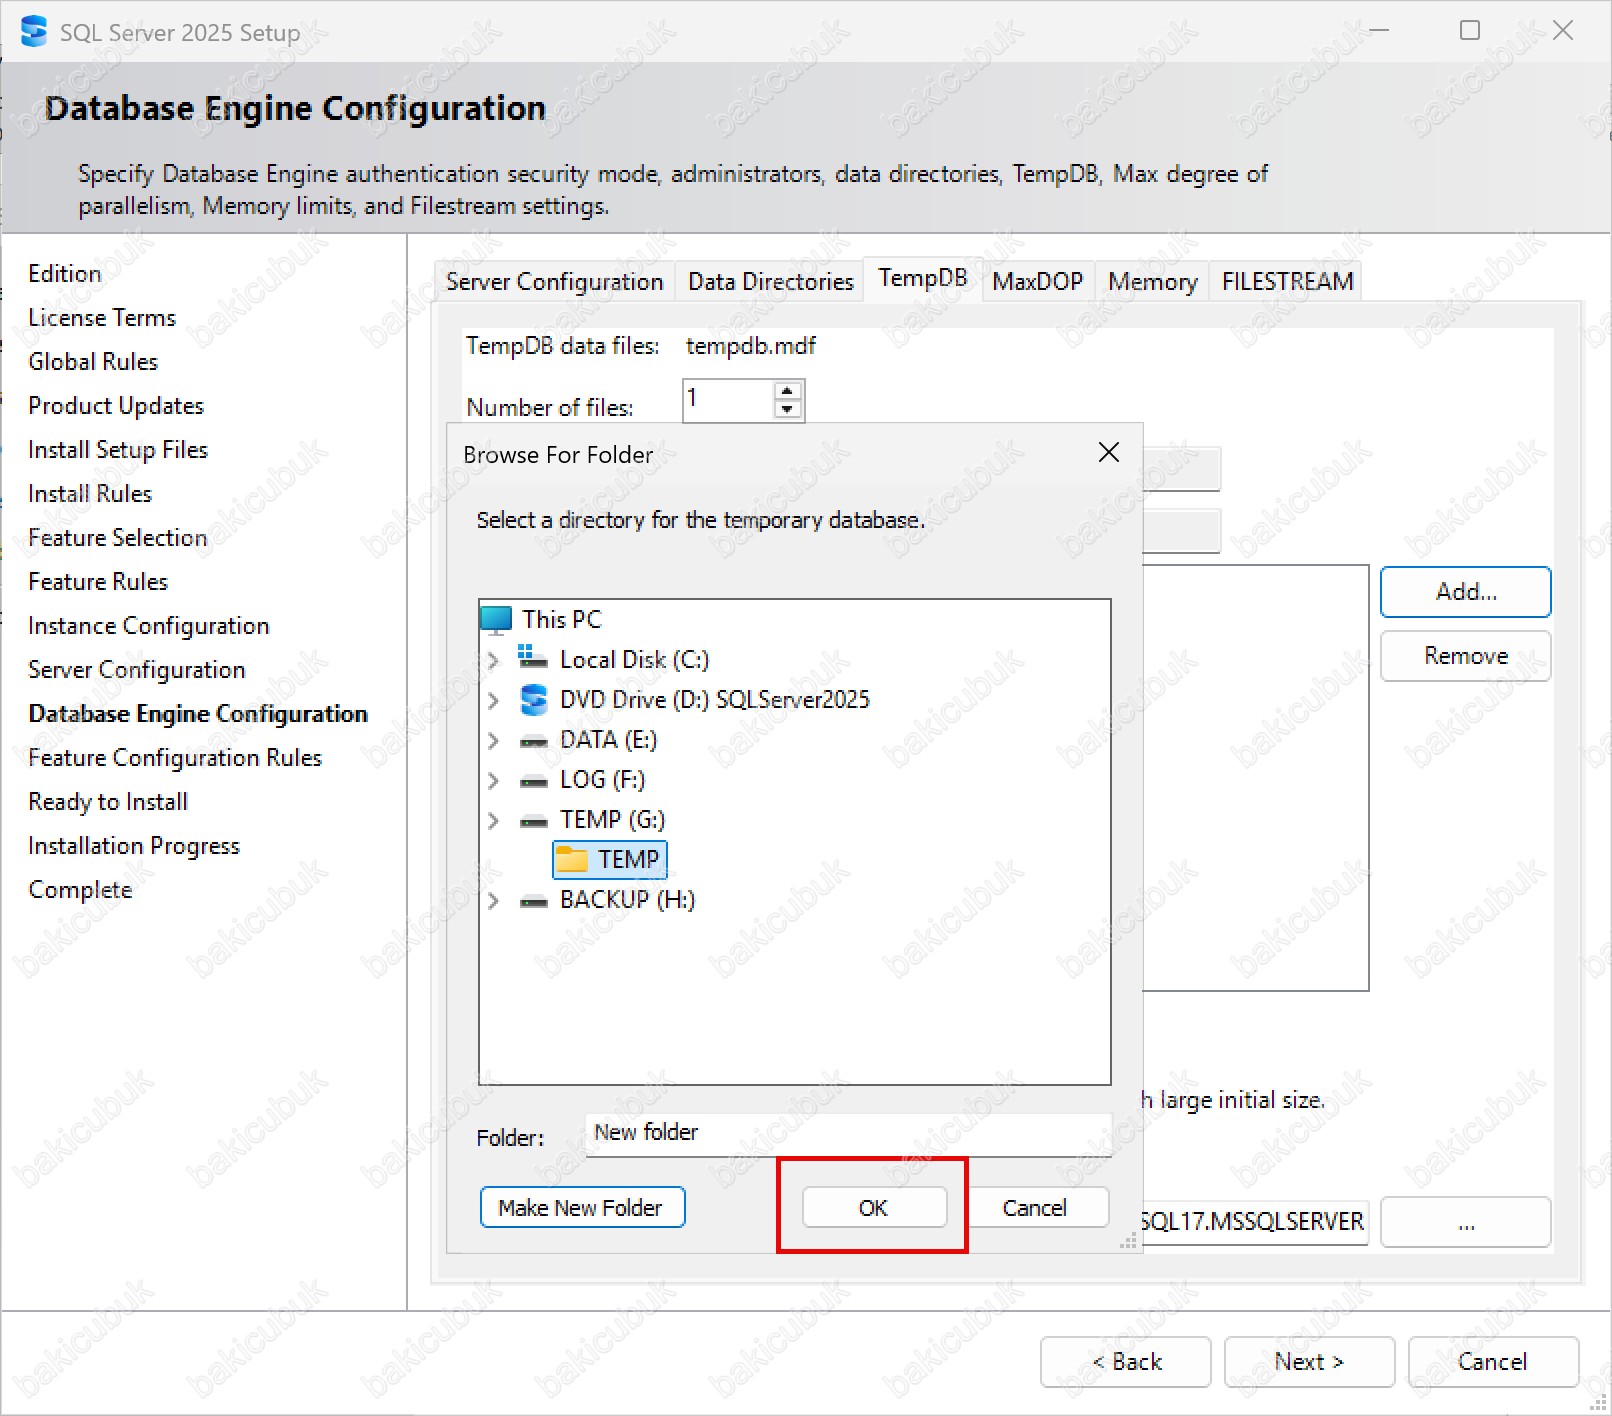Click the TEMP (G:) drive icon

tap(534, 821)
